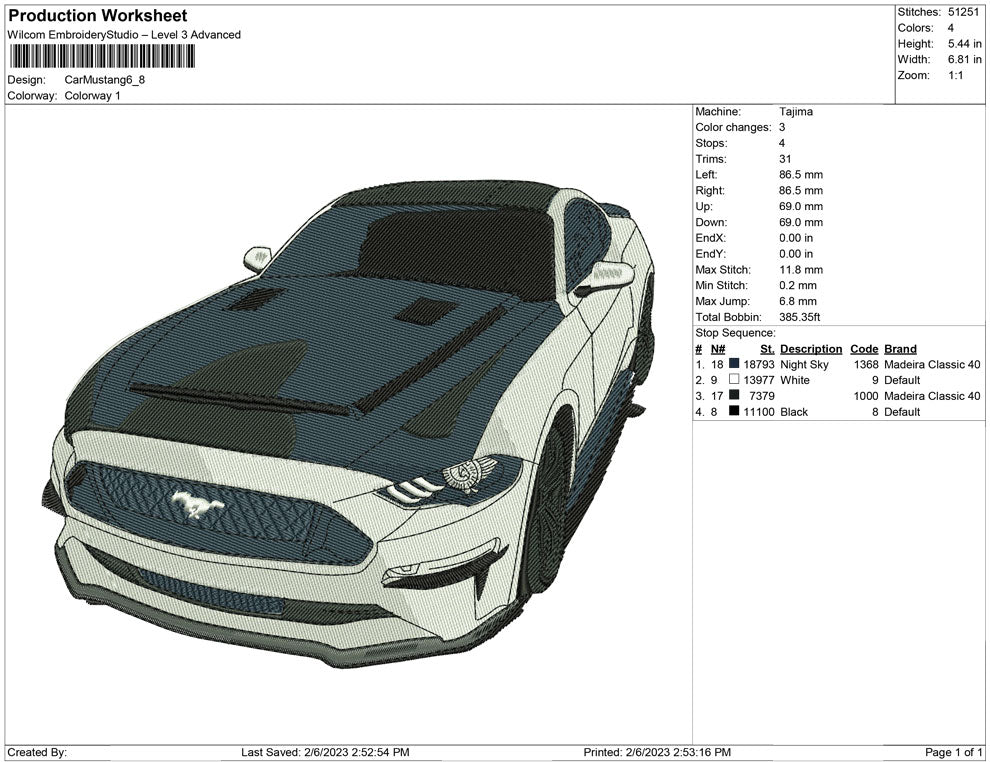Click the Description column header
The width and height of the screenshot is (990, 762).
pyautogui.click(x=810, y=349)
